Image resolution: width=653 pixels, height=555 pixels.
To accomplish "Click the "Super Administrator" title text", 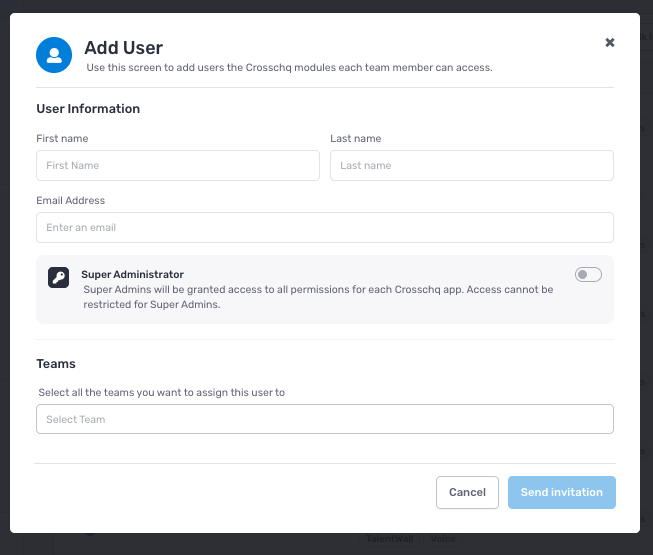I will coord(132,274).
